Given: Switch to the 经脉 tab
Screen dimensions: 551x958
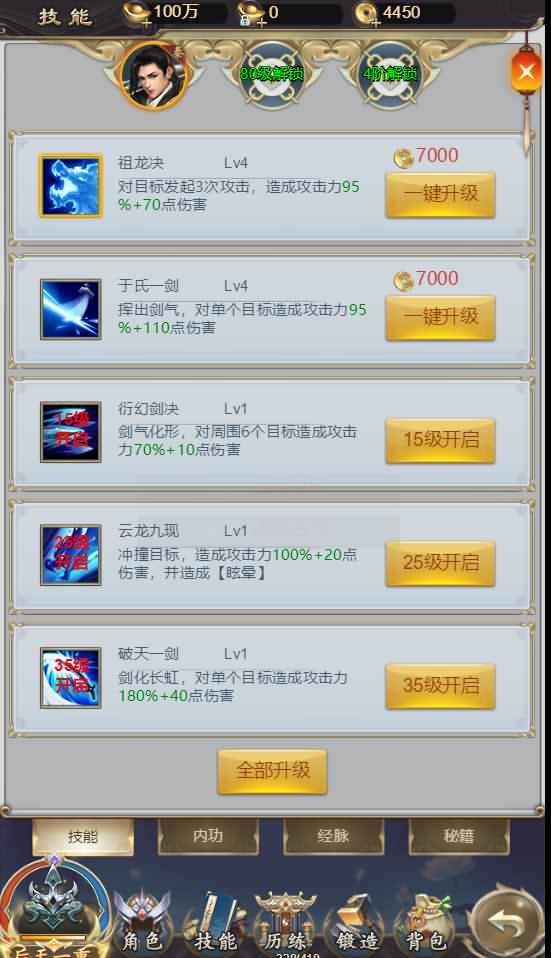Looking at the screenshot, I should tap(334, 836).
